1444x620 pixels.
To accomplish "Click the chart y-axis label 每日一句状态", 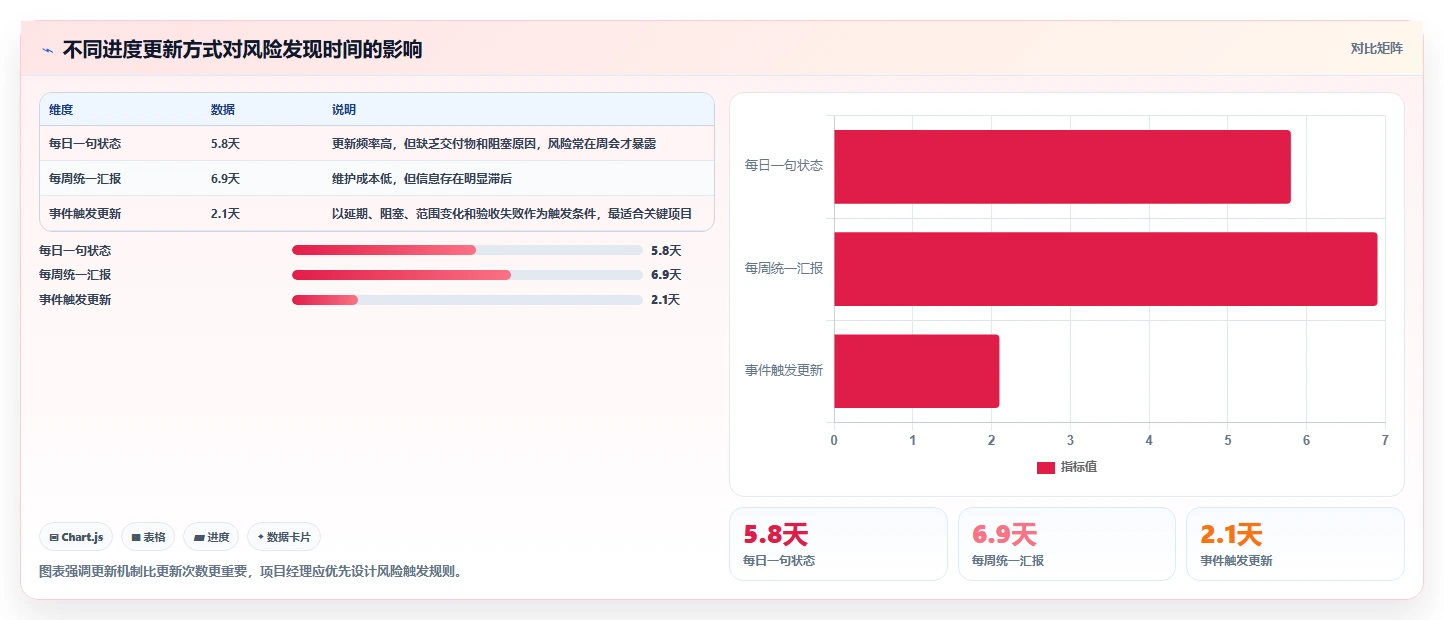I will [783, 165].
